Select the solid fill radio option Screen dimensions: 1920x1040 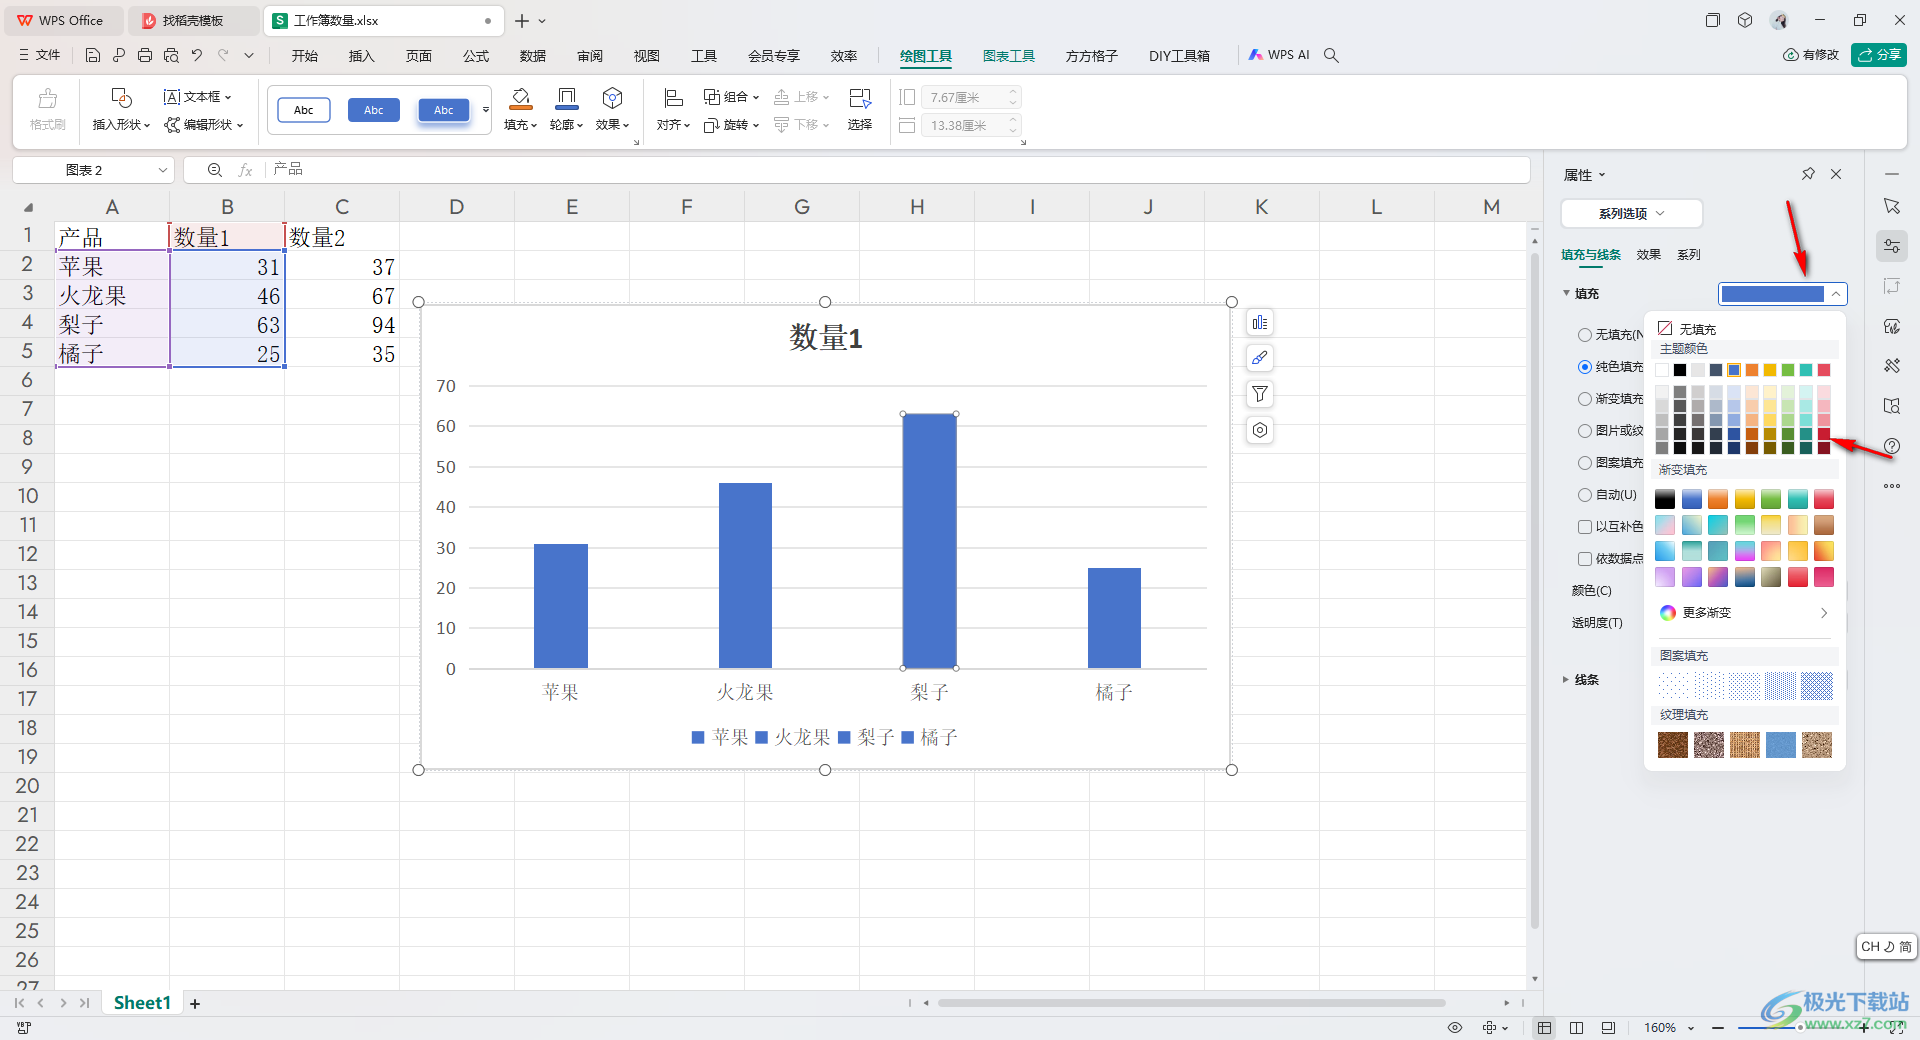tap(1585, 367)
